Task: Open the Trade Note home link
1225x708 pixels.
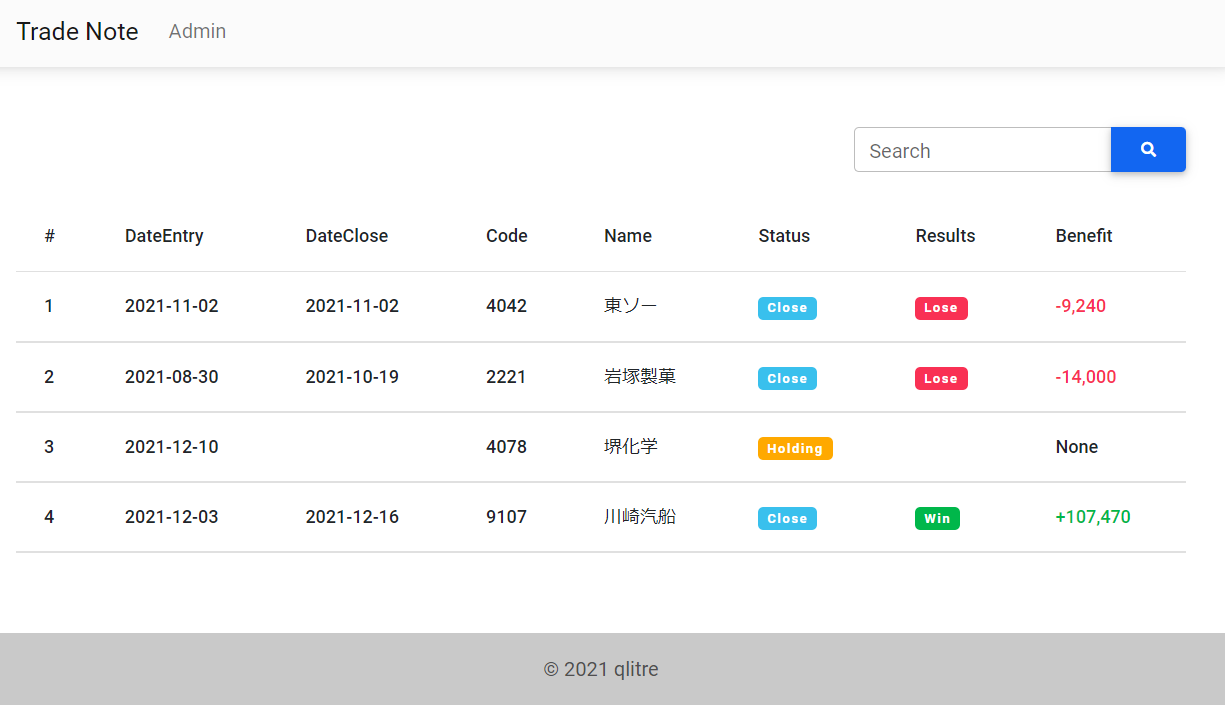Action: (77, 31)
